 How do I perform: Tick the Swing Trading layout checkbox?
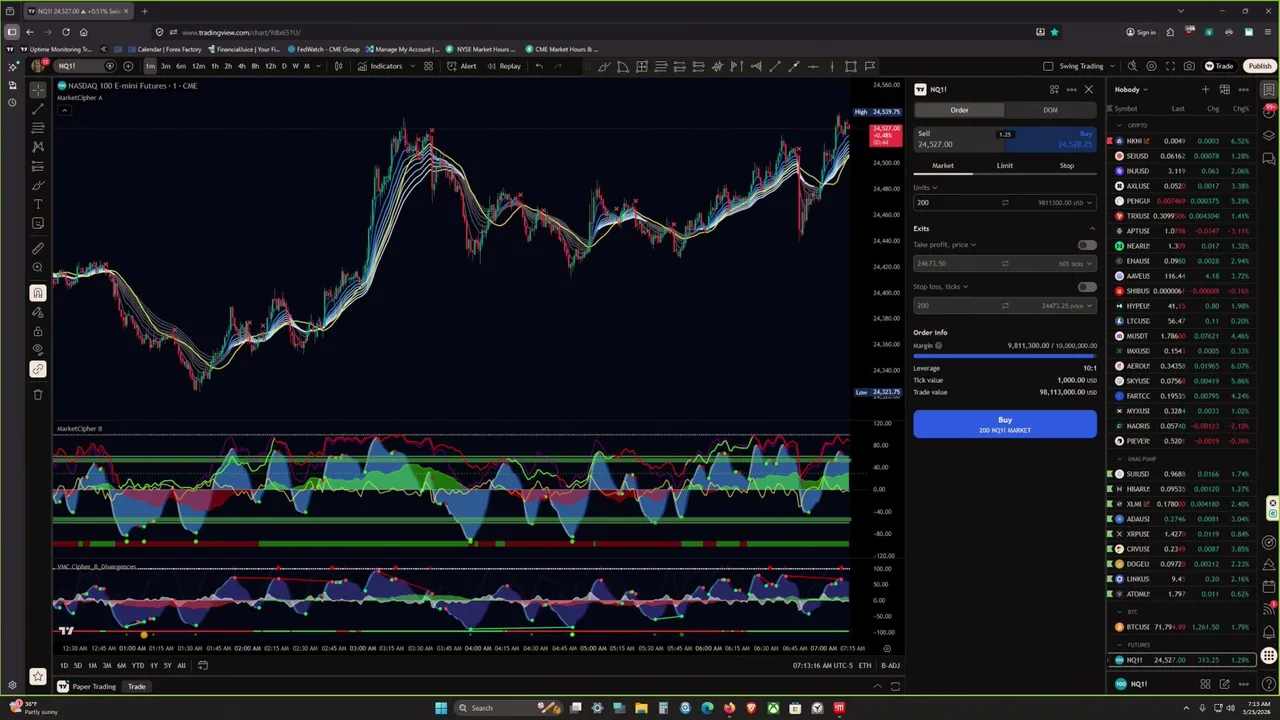tap(1048, 66)
